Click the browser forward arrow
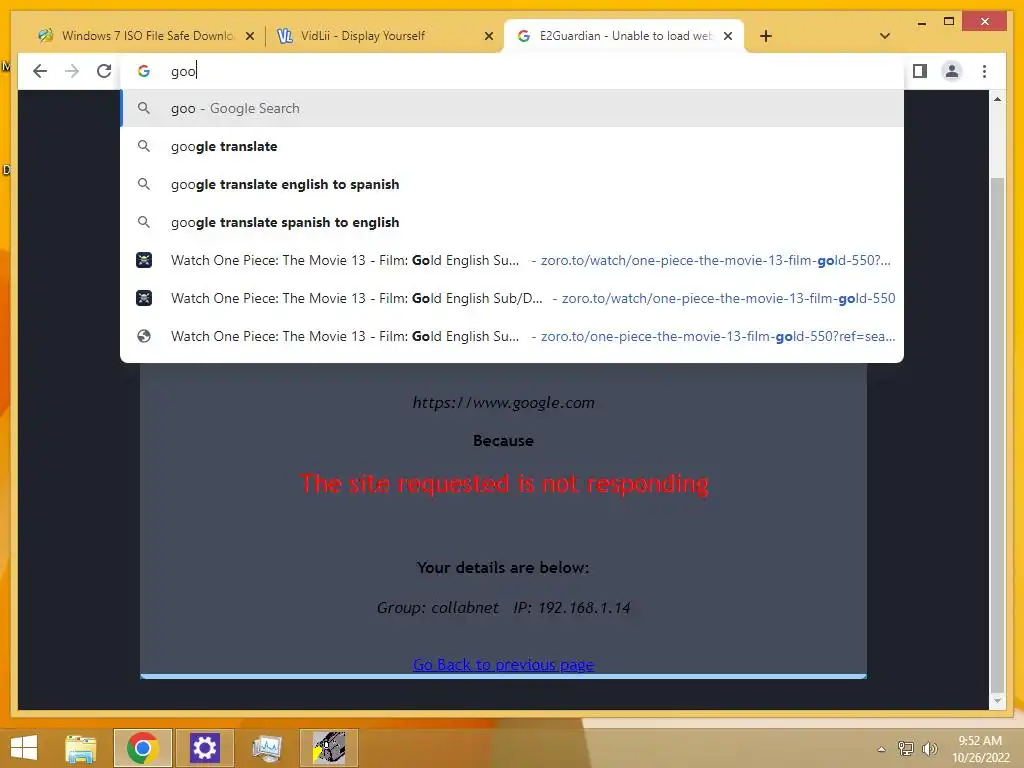This screenshot has height=768, width=1024. click(x=72, y=71)
